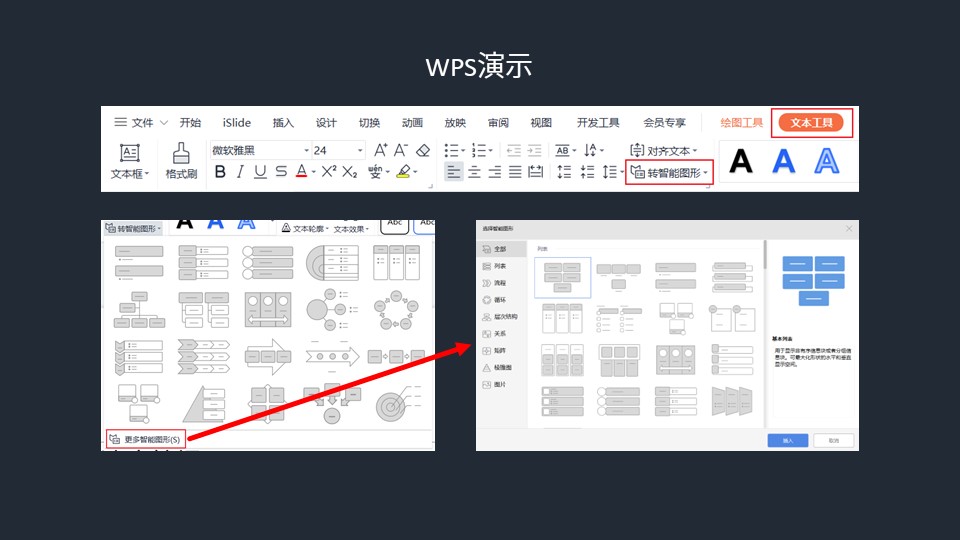This screenshot has height=540, width=960.
Task: Toggle Strikethrough formatting S
Action: tap(281, 172)
